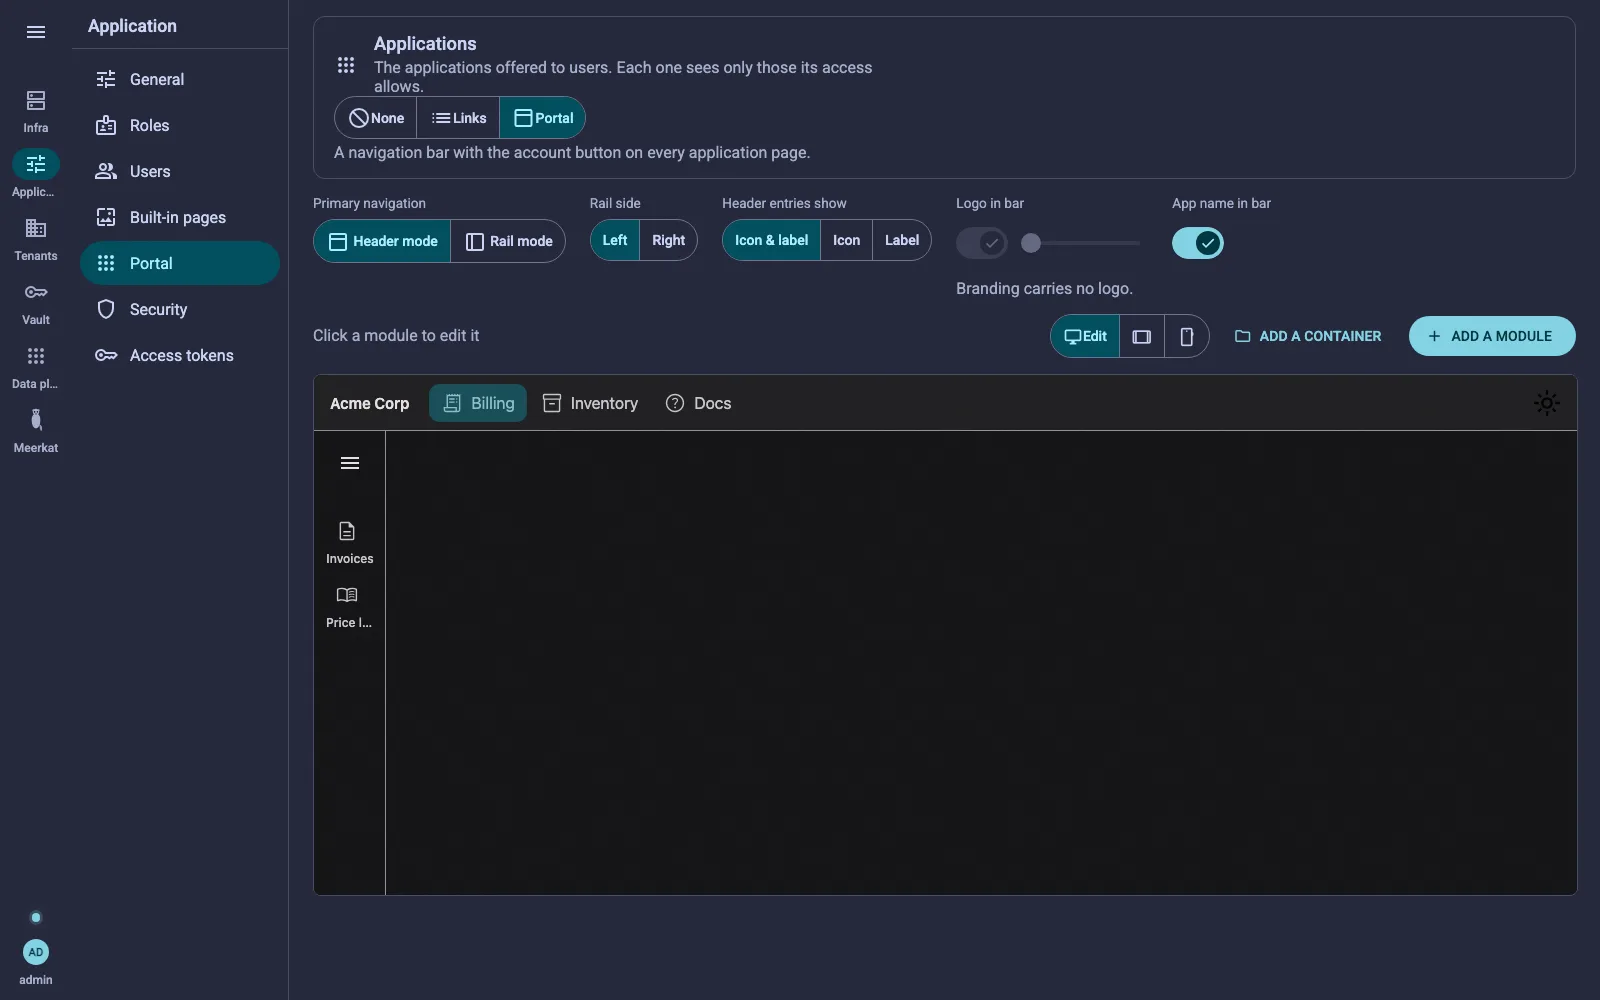Screen dimensions: 1600x1000
Task: Select the Links applications option
Action: (459, 118)
